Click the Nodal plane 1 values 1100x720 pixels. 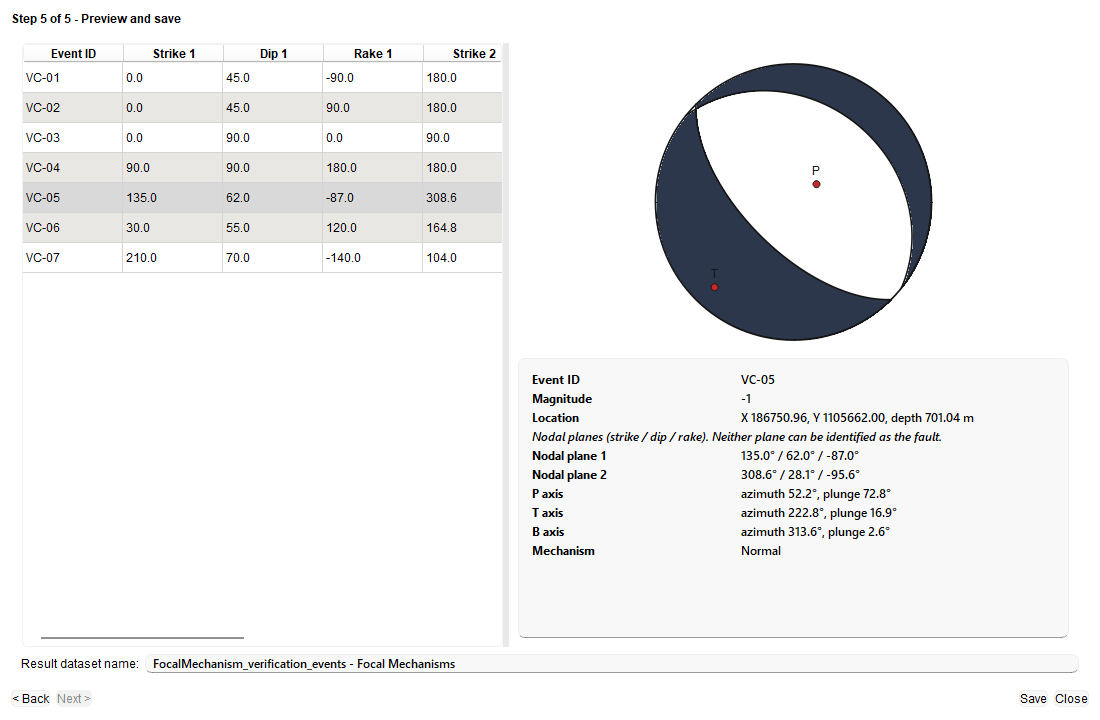click(x=800, y=456)
